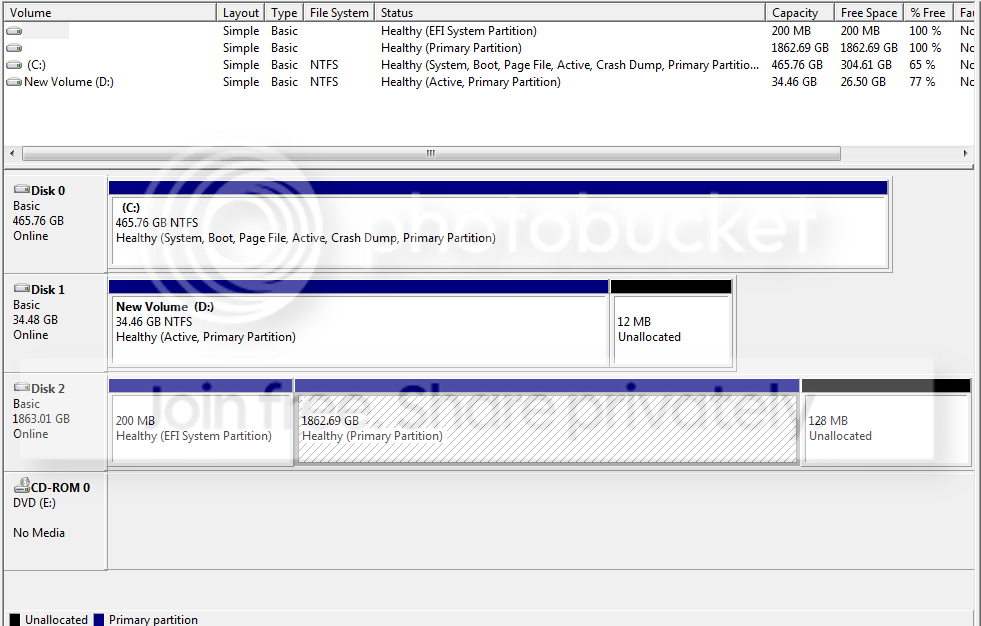Sort by the Layout column header

(241, 13)
